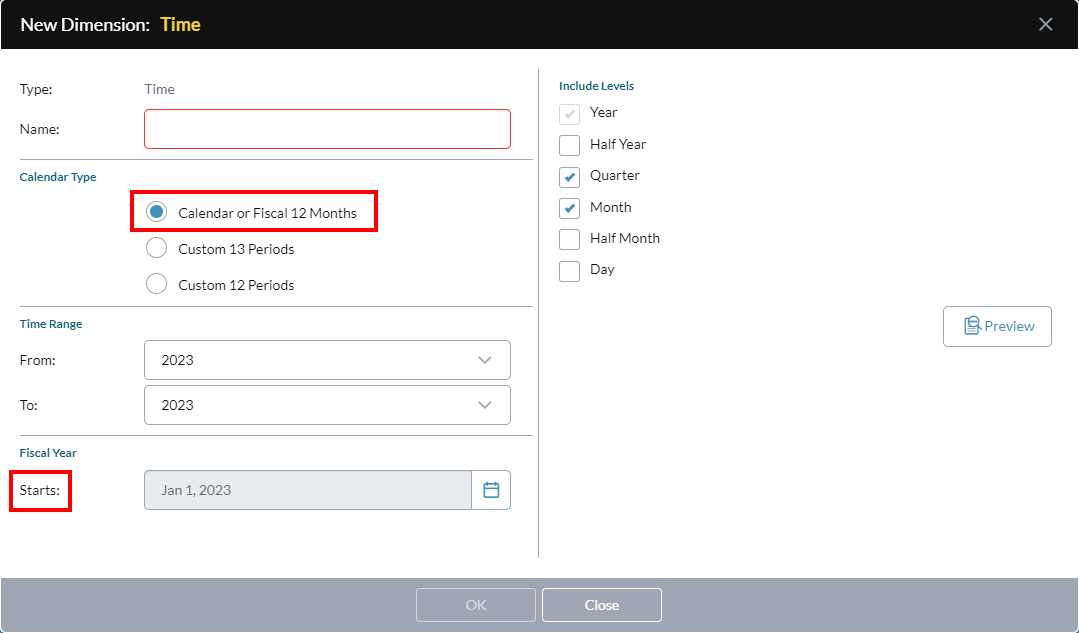Click the Time Range section label
Screen dimensions: 1079x633
[51, 324]
